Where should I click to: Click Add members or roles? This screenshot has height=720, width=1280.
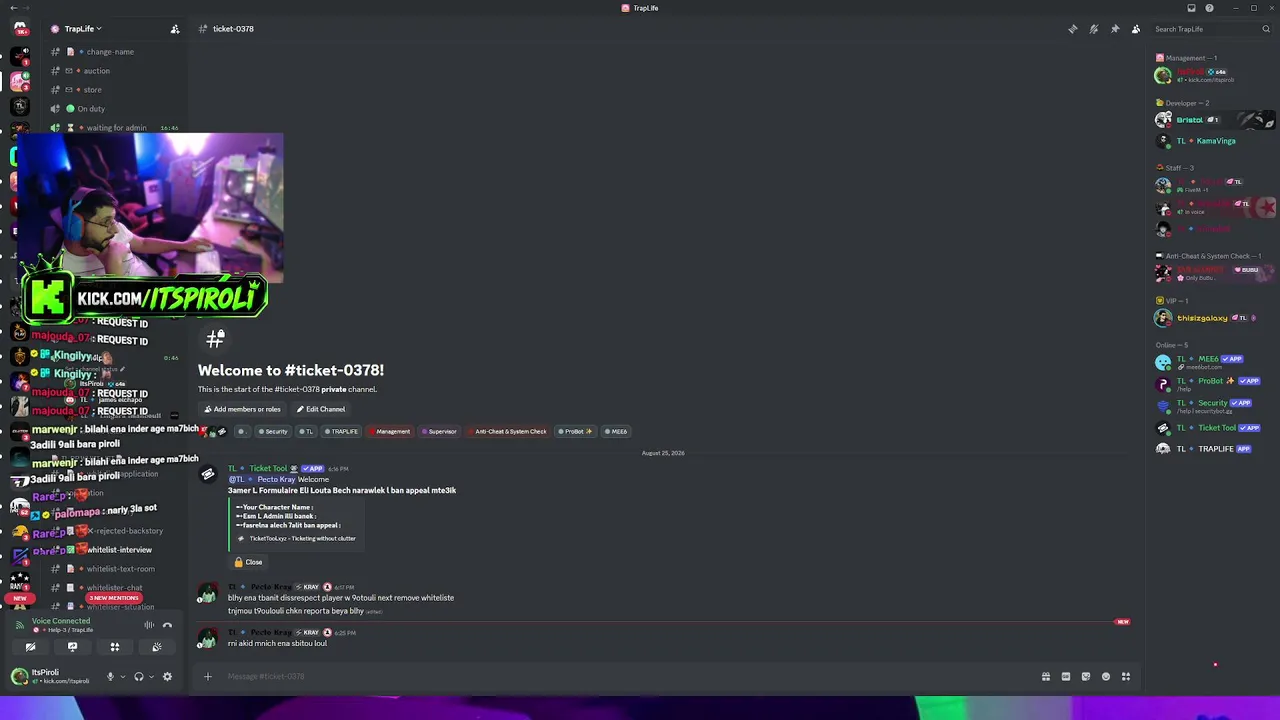tap(243, 409)
